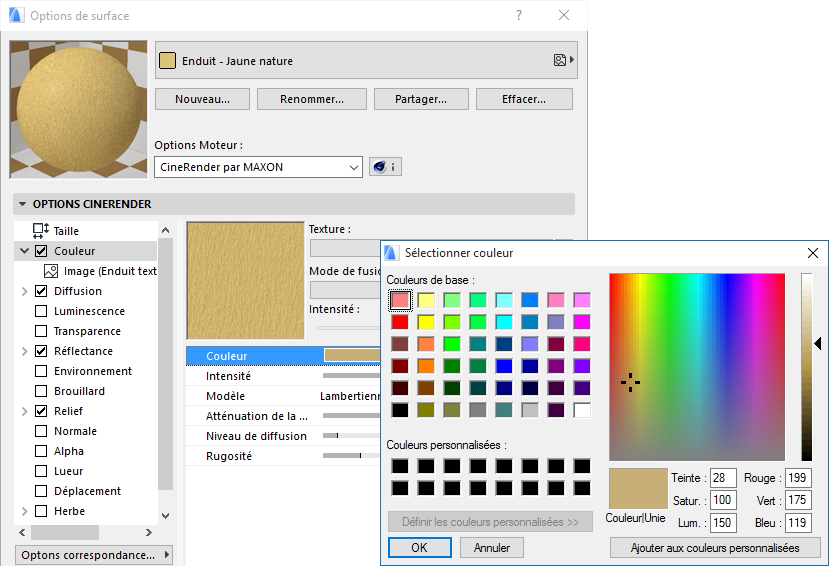Click Ajouter aux couleurs personnalisées button
Screen dimensions: 829x566
point(715,548)
